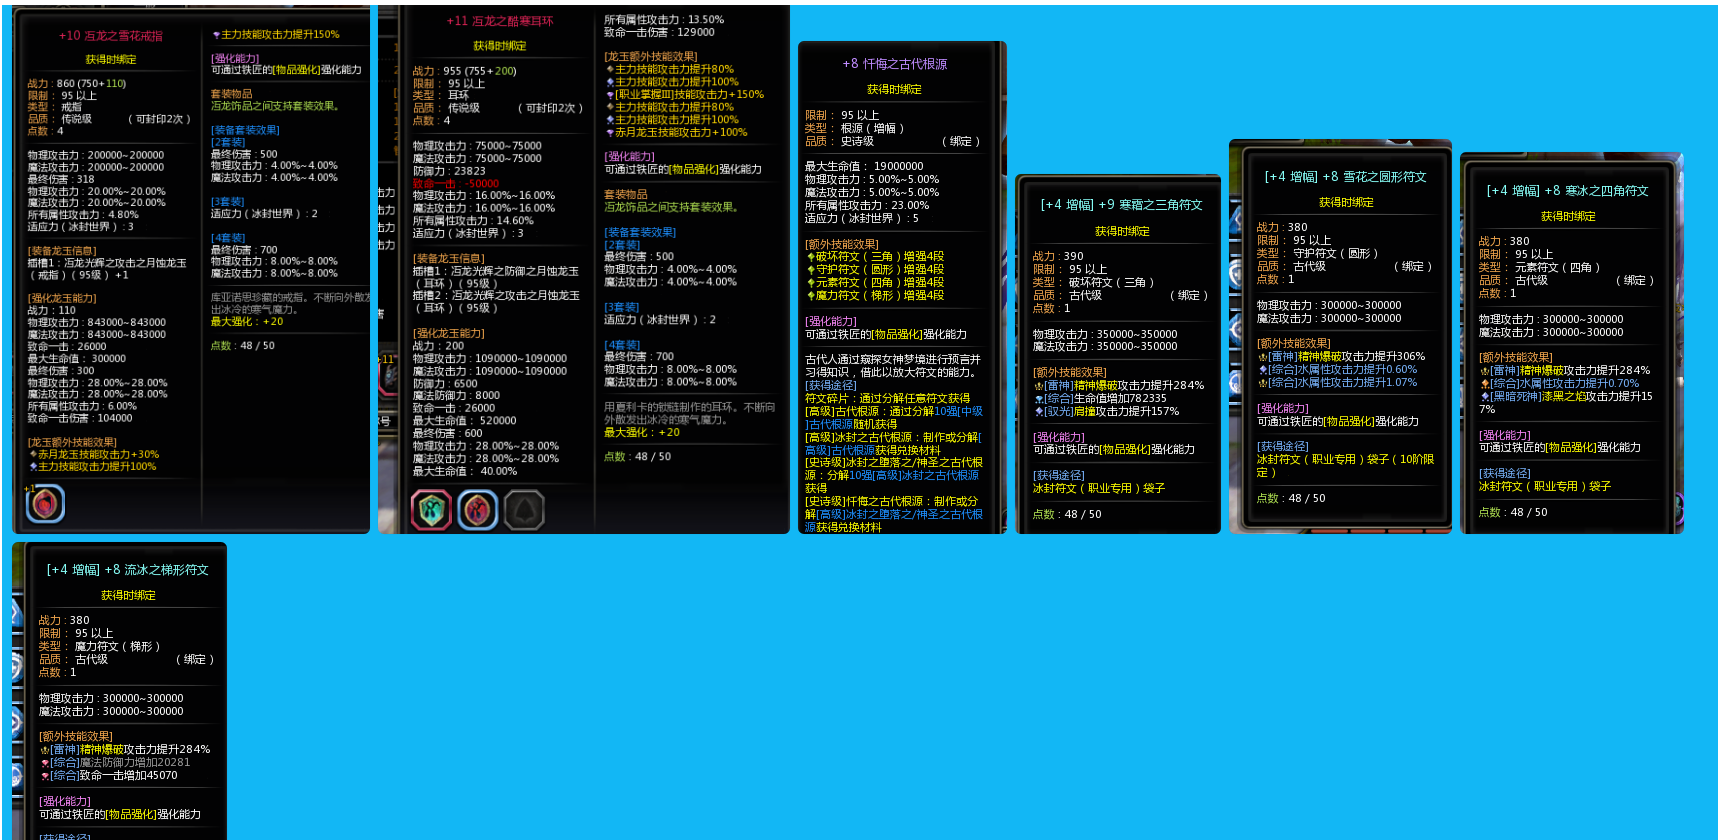Screen dimensions: 1718x840
Task: Select the empty grey gem slot
Action: point(524,510)
